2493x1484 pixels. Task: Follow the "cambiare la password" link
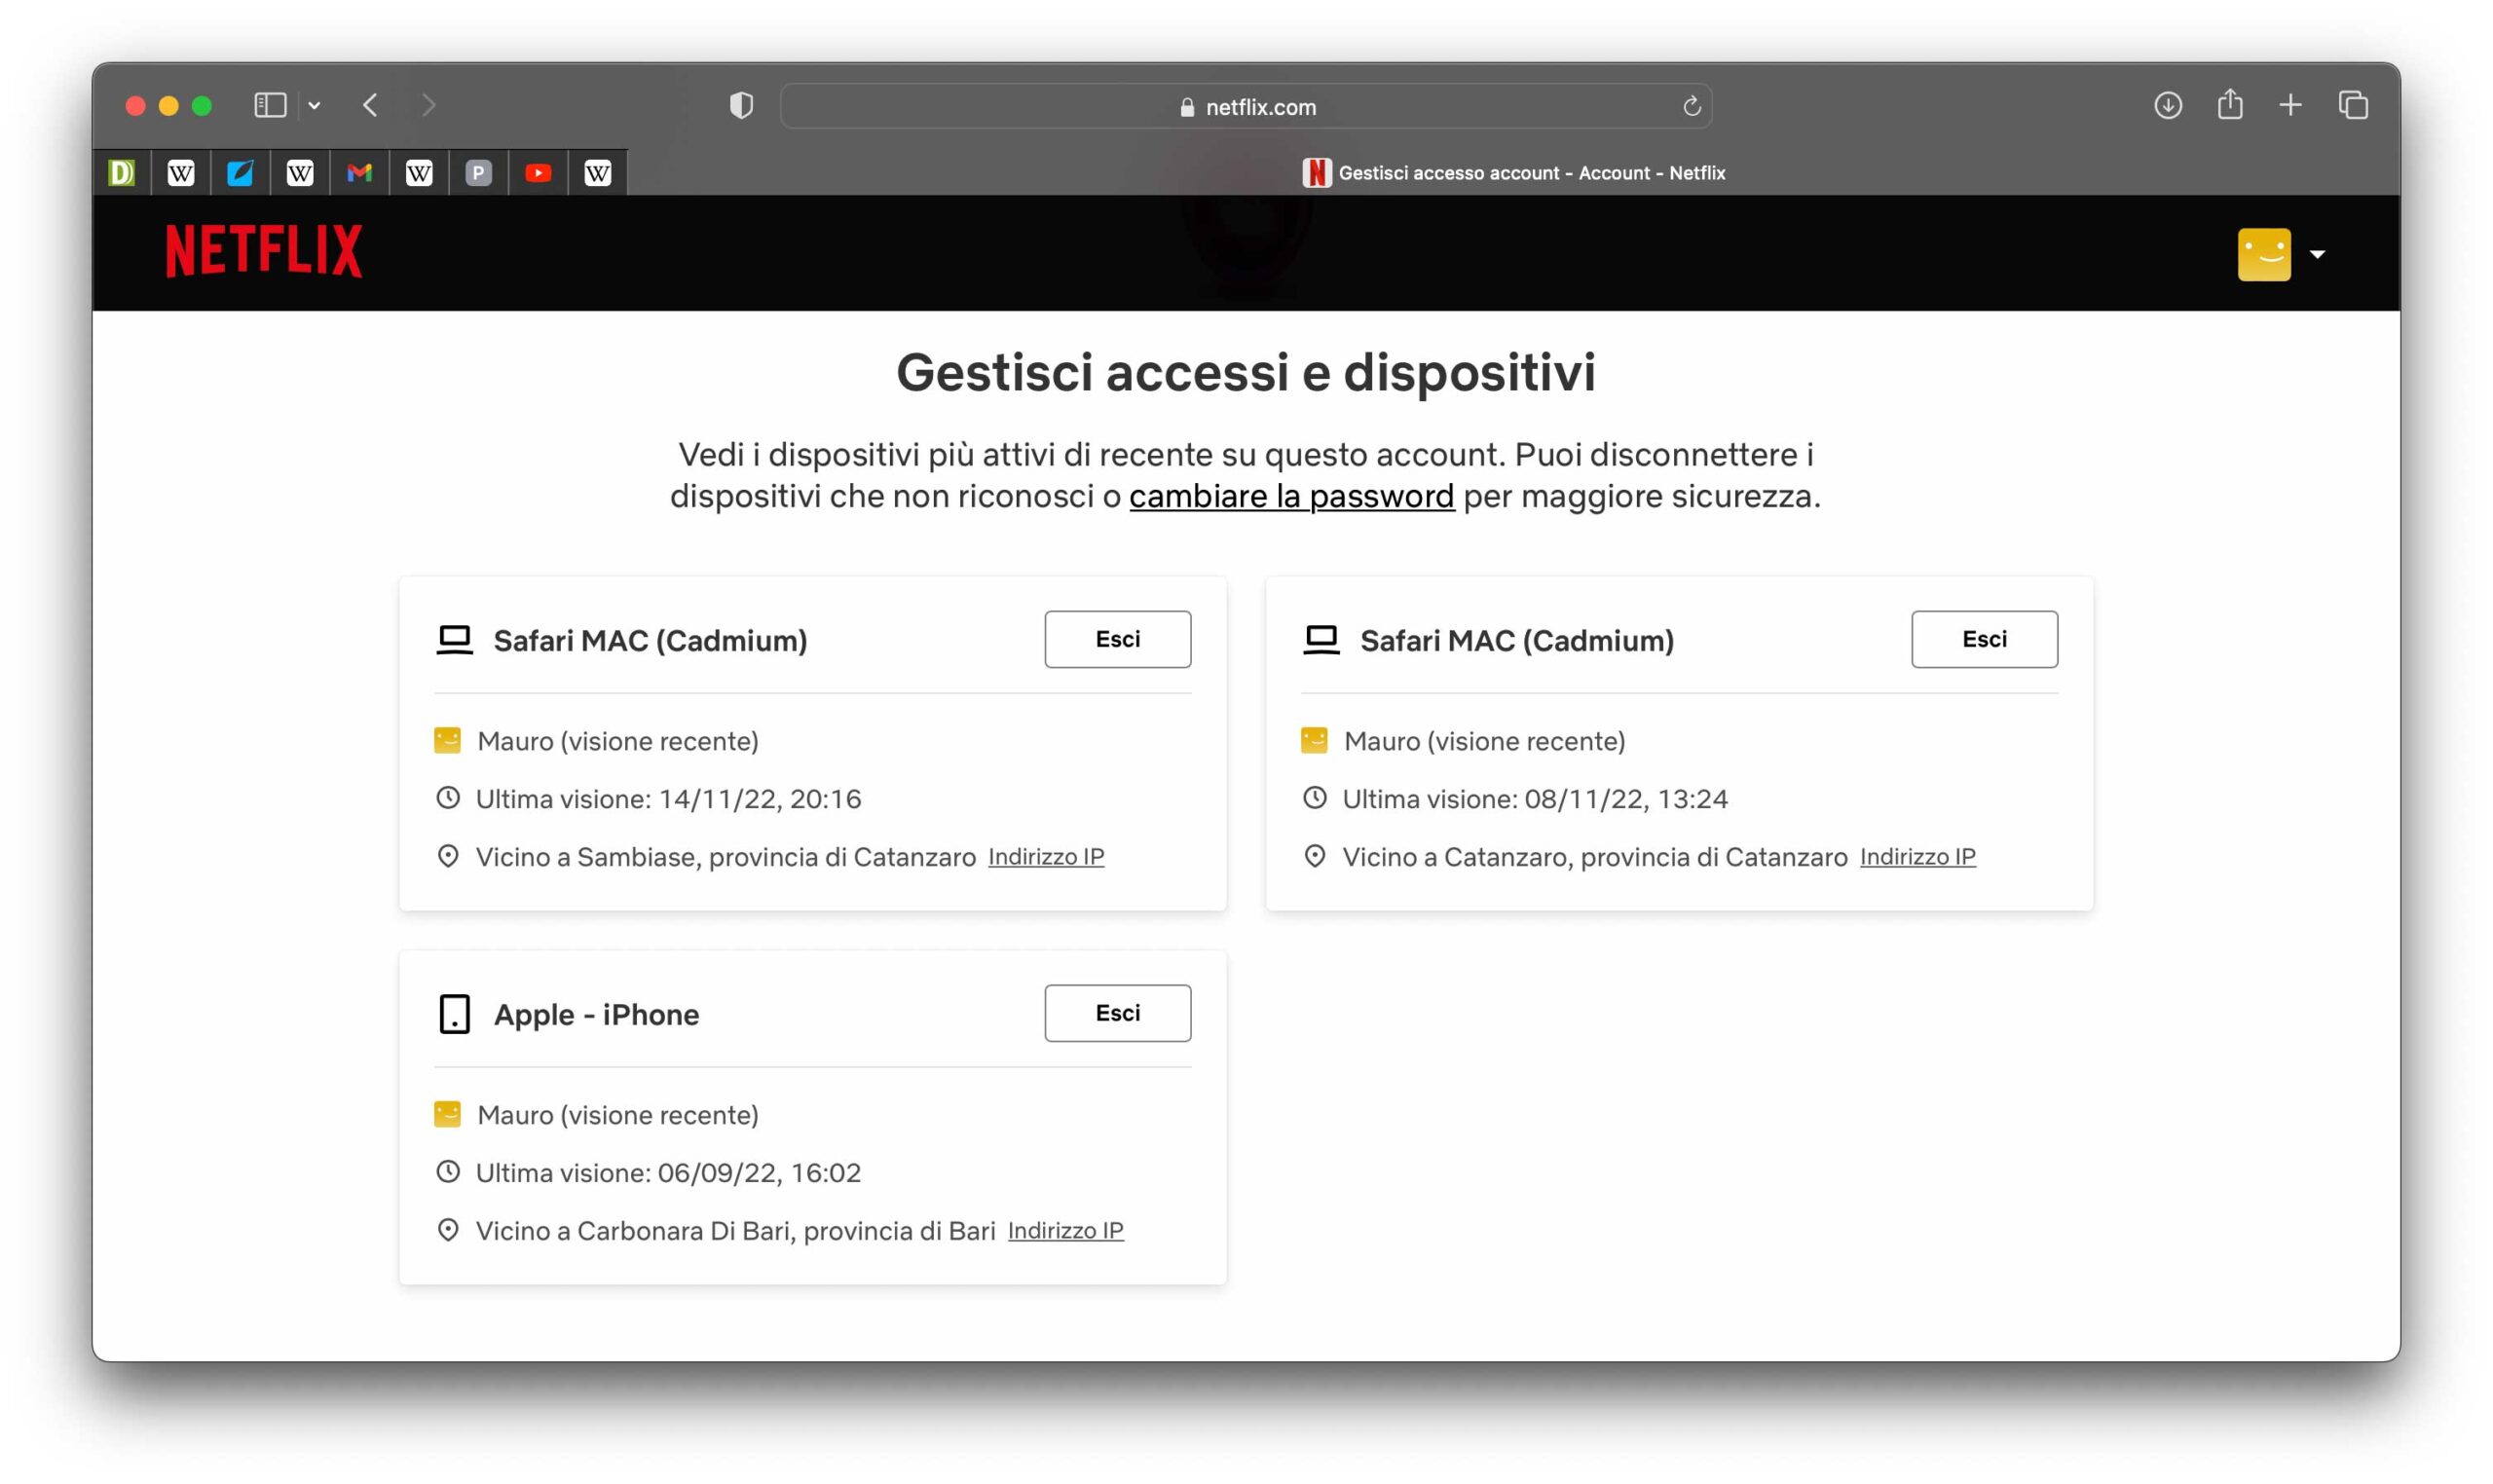(x=1291, y=496)
